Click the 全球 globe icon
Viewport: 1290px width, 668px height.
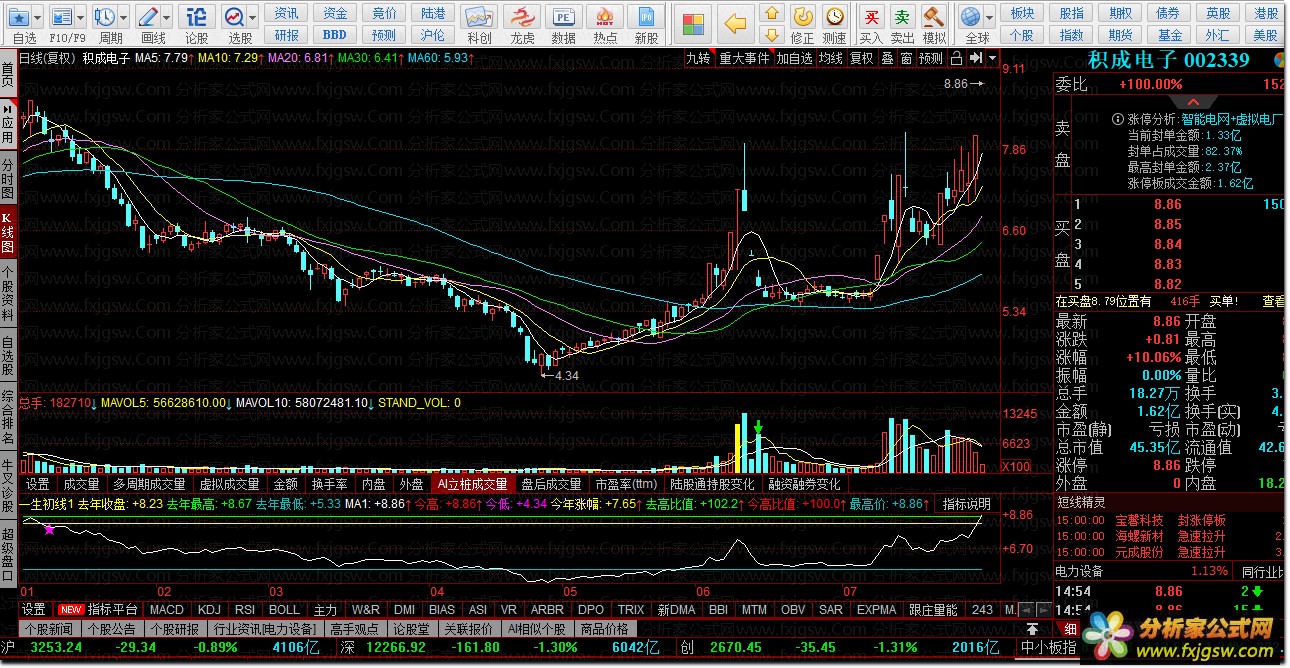point(971,18)
